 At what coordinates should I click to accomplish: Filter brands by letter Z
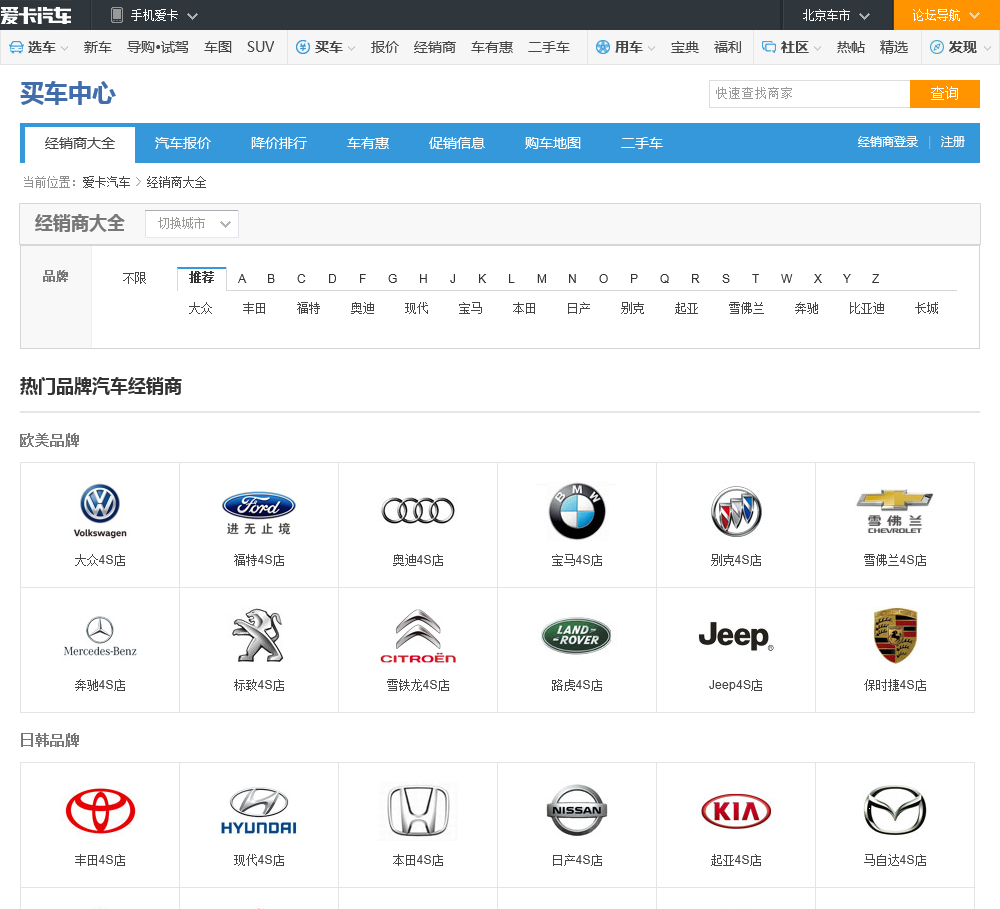876,279
